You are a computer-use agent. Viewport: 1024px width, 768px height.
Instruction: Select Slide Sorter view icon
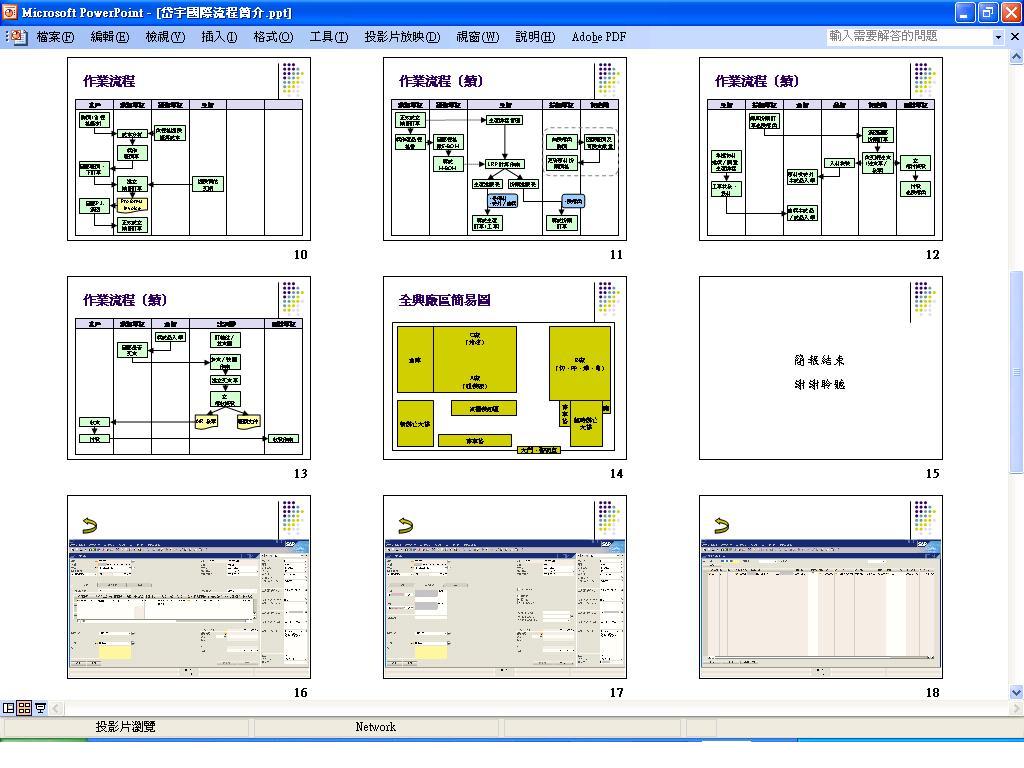click(x=25, y=708)
